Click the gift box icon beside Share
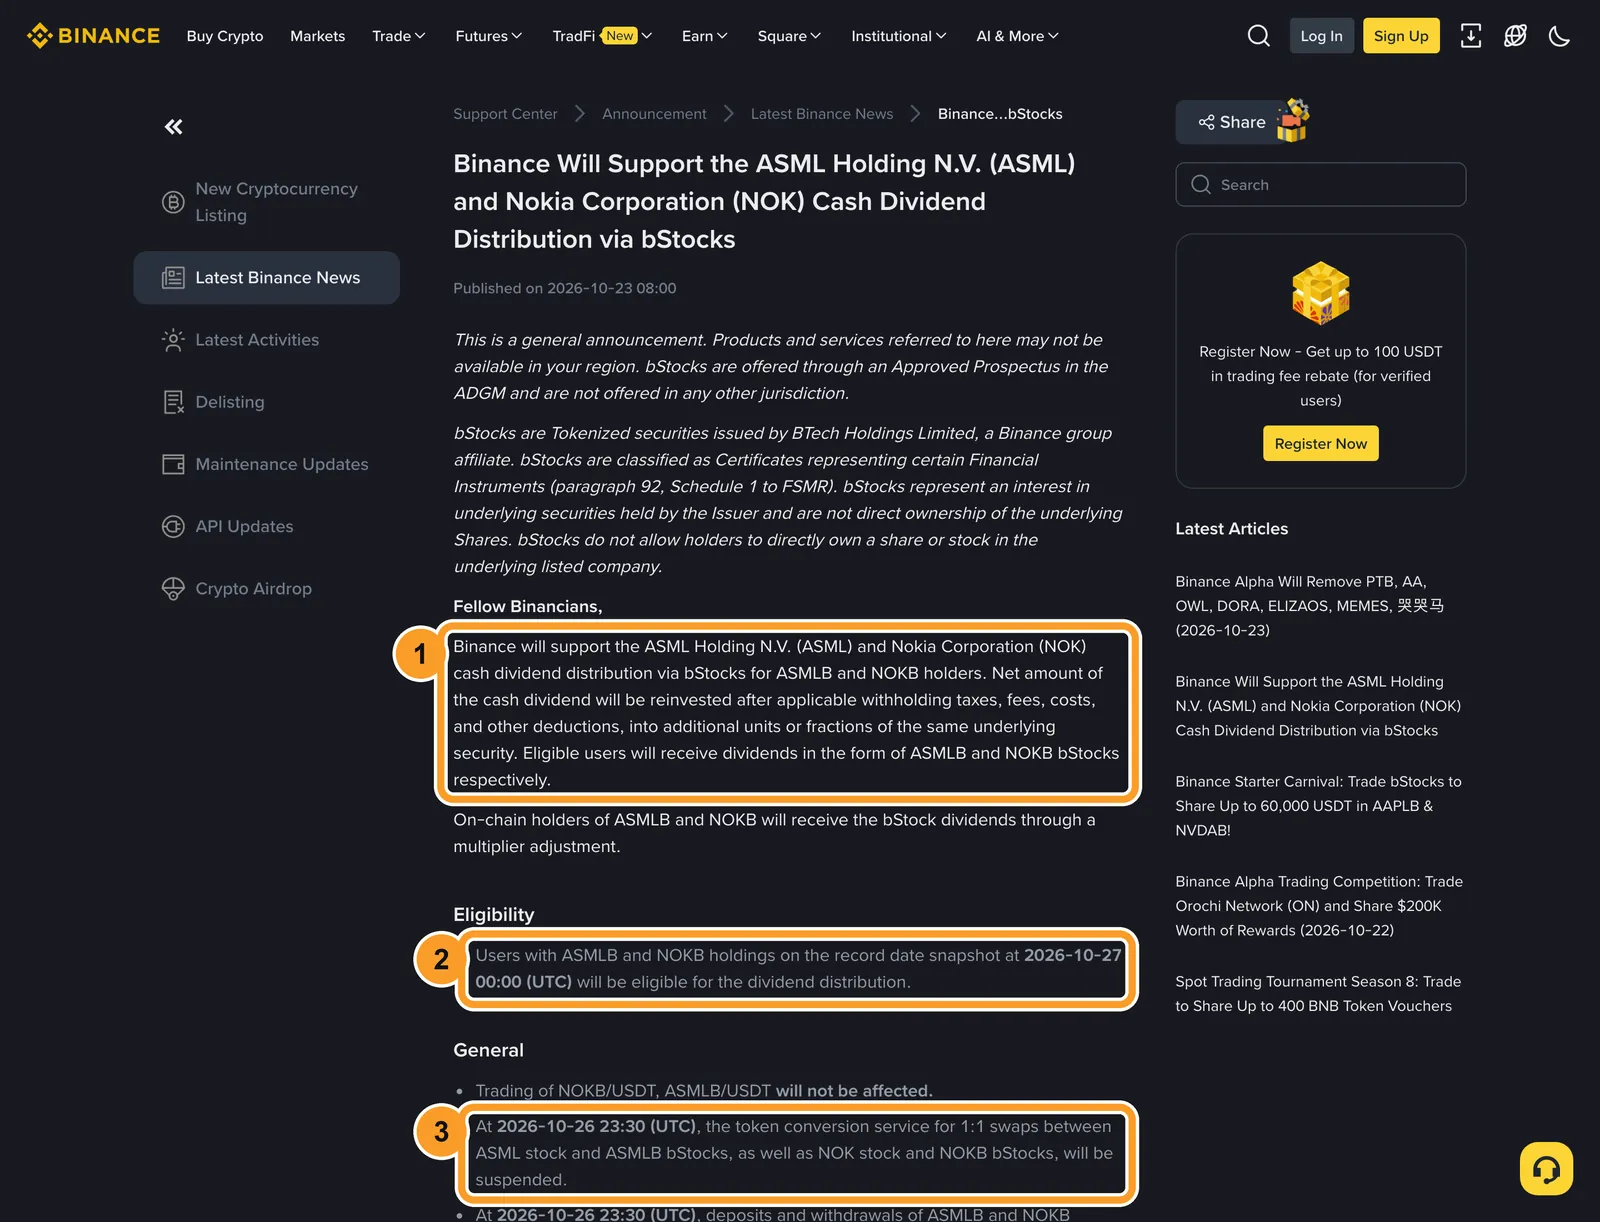Viewport: 1600px width, 1222px height. [1293, 121]
